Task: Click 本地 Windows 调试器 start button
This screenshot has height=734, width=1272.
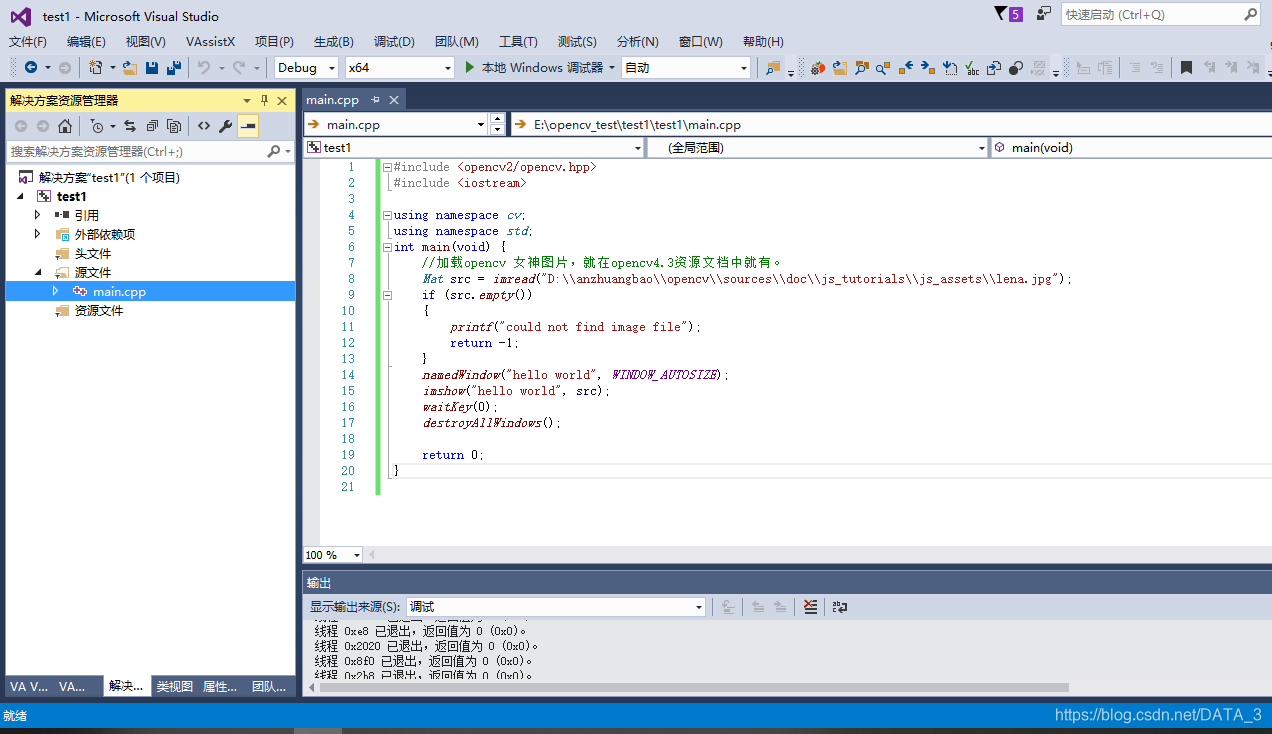Action: (541, 67)
